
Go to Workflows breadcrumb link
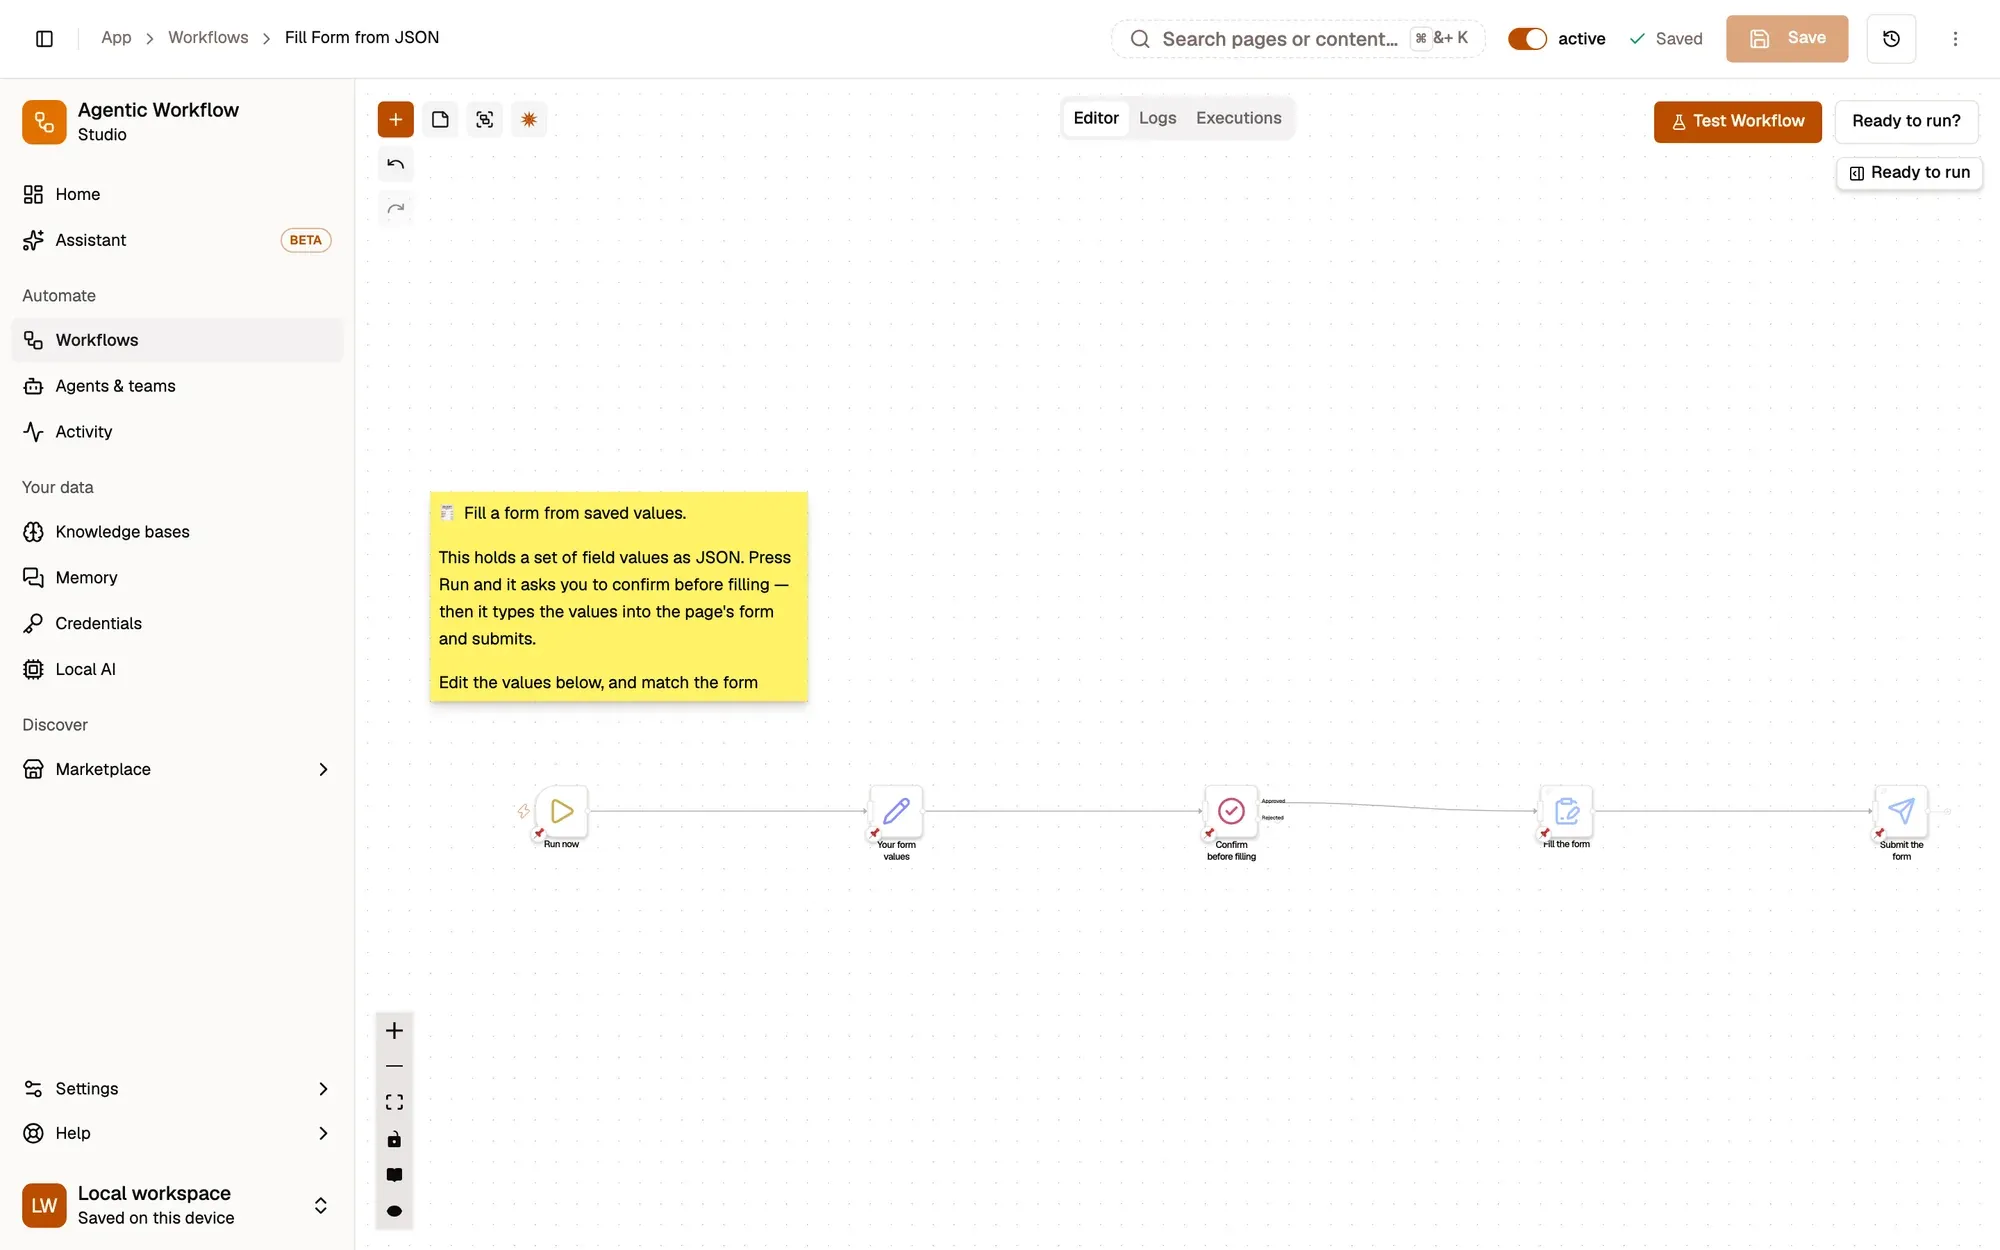[208, 37]
